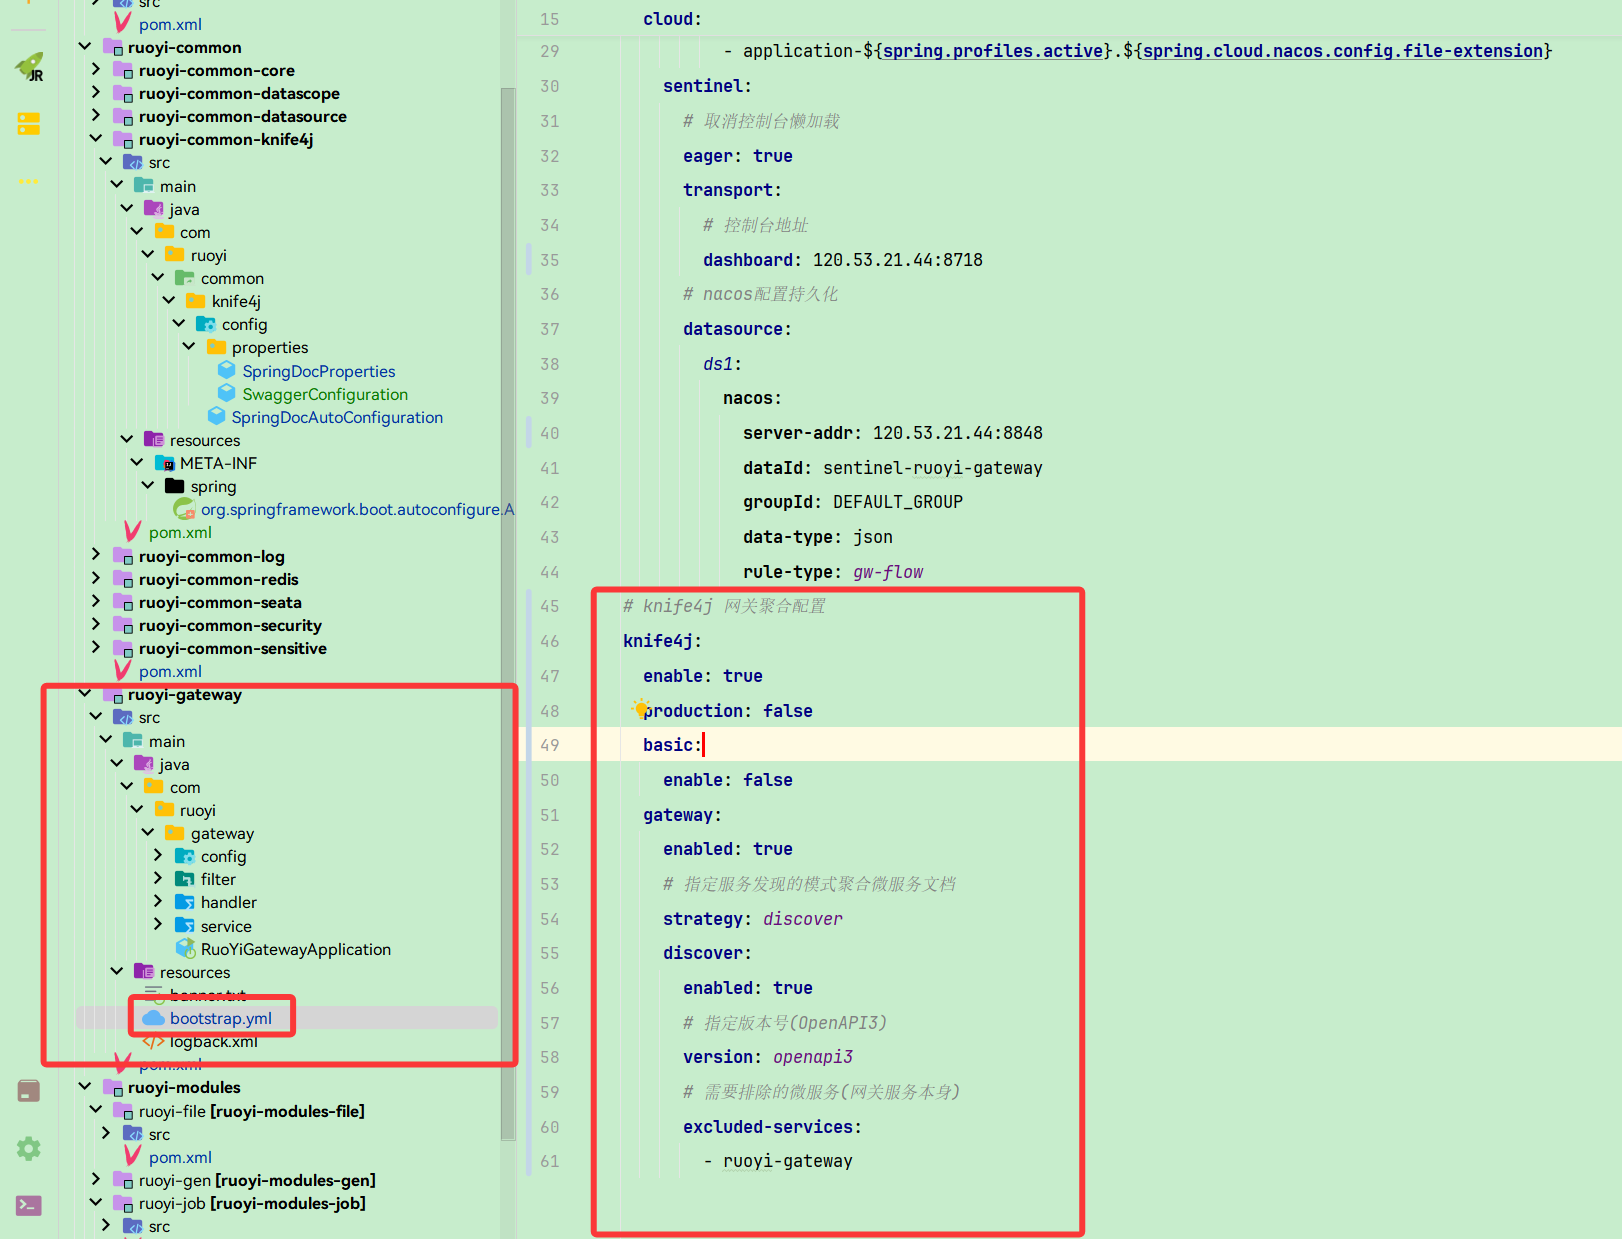Click the yellow Structure panel icon in sidebar
The image size is (1622, 1239).
pos(28,123)
